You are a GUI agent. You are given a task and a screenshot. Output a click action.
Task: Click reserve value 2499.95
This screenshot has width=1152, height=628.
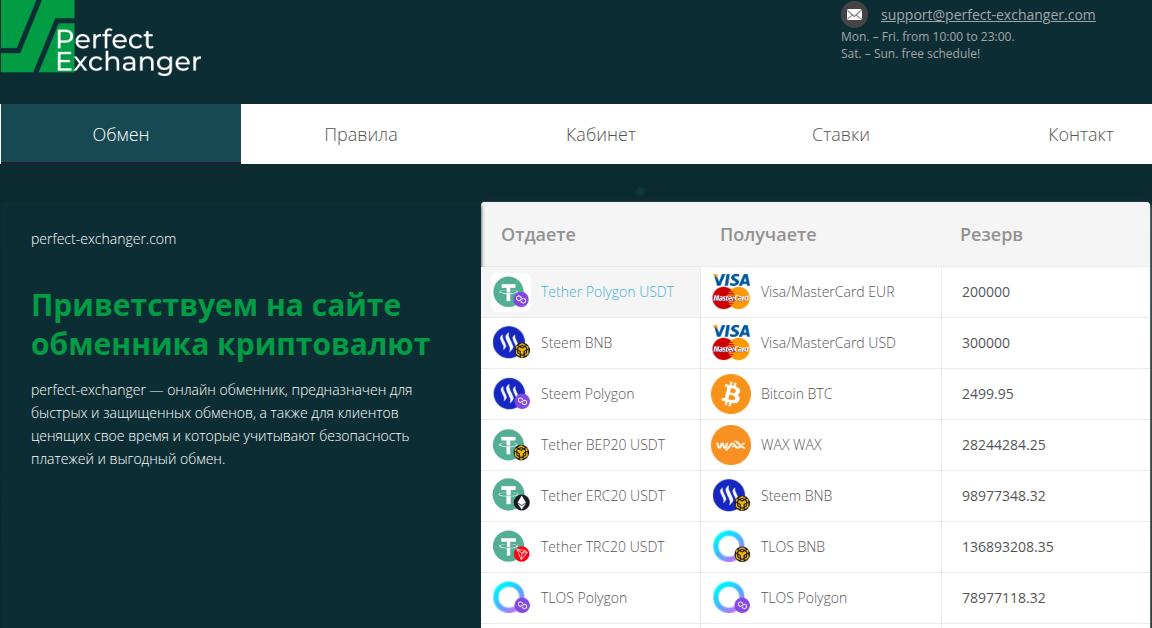pyautogui.click(x=987, y=394)
